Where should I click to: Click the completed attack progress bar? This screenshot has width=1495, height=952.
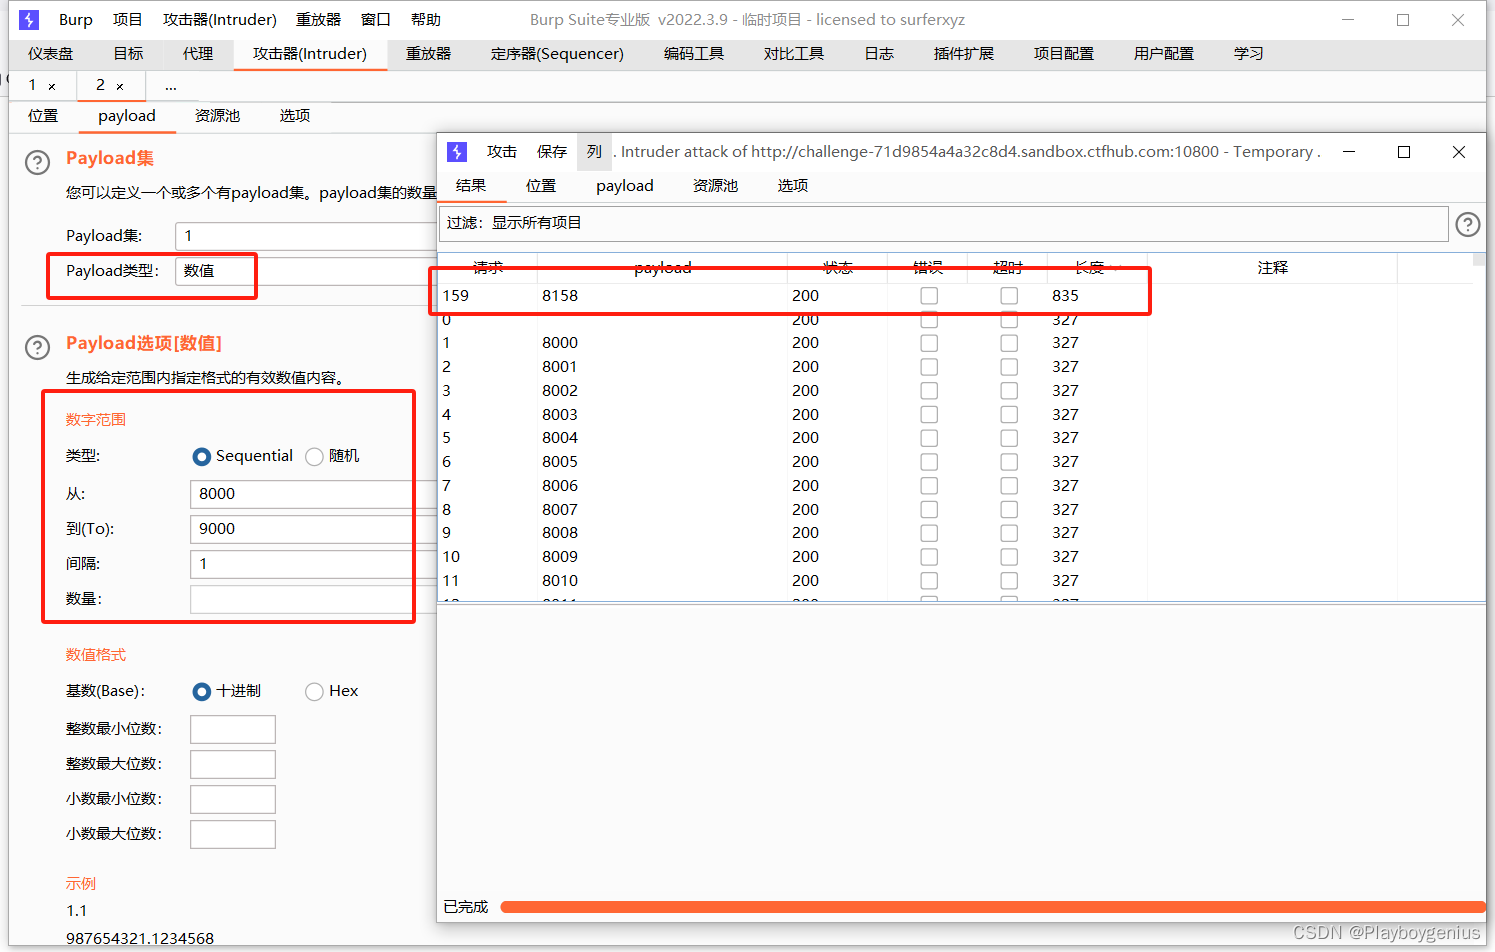(992, 907)
